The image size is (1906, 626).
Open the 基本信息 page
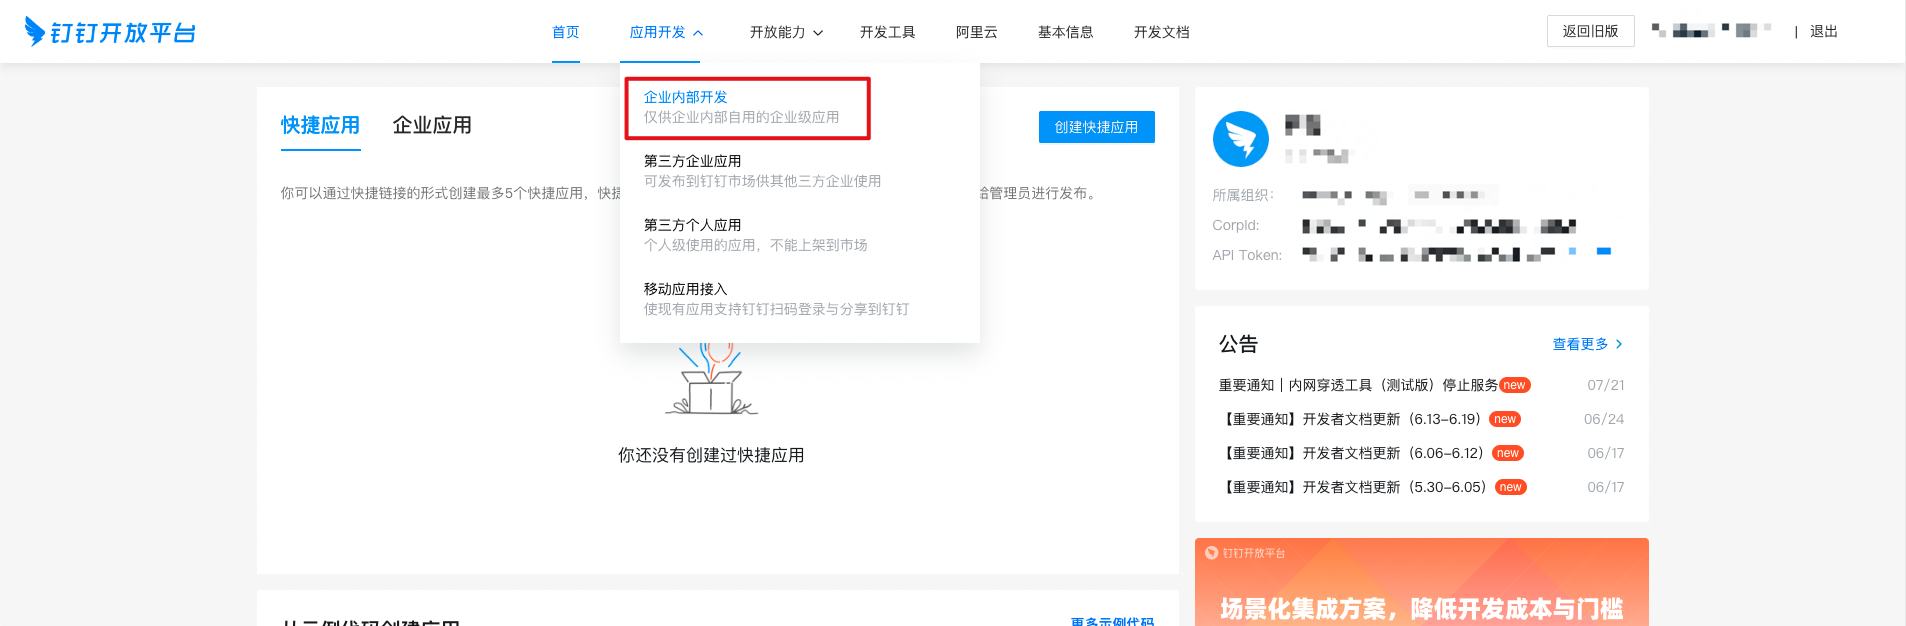(1066, 32)
